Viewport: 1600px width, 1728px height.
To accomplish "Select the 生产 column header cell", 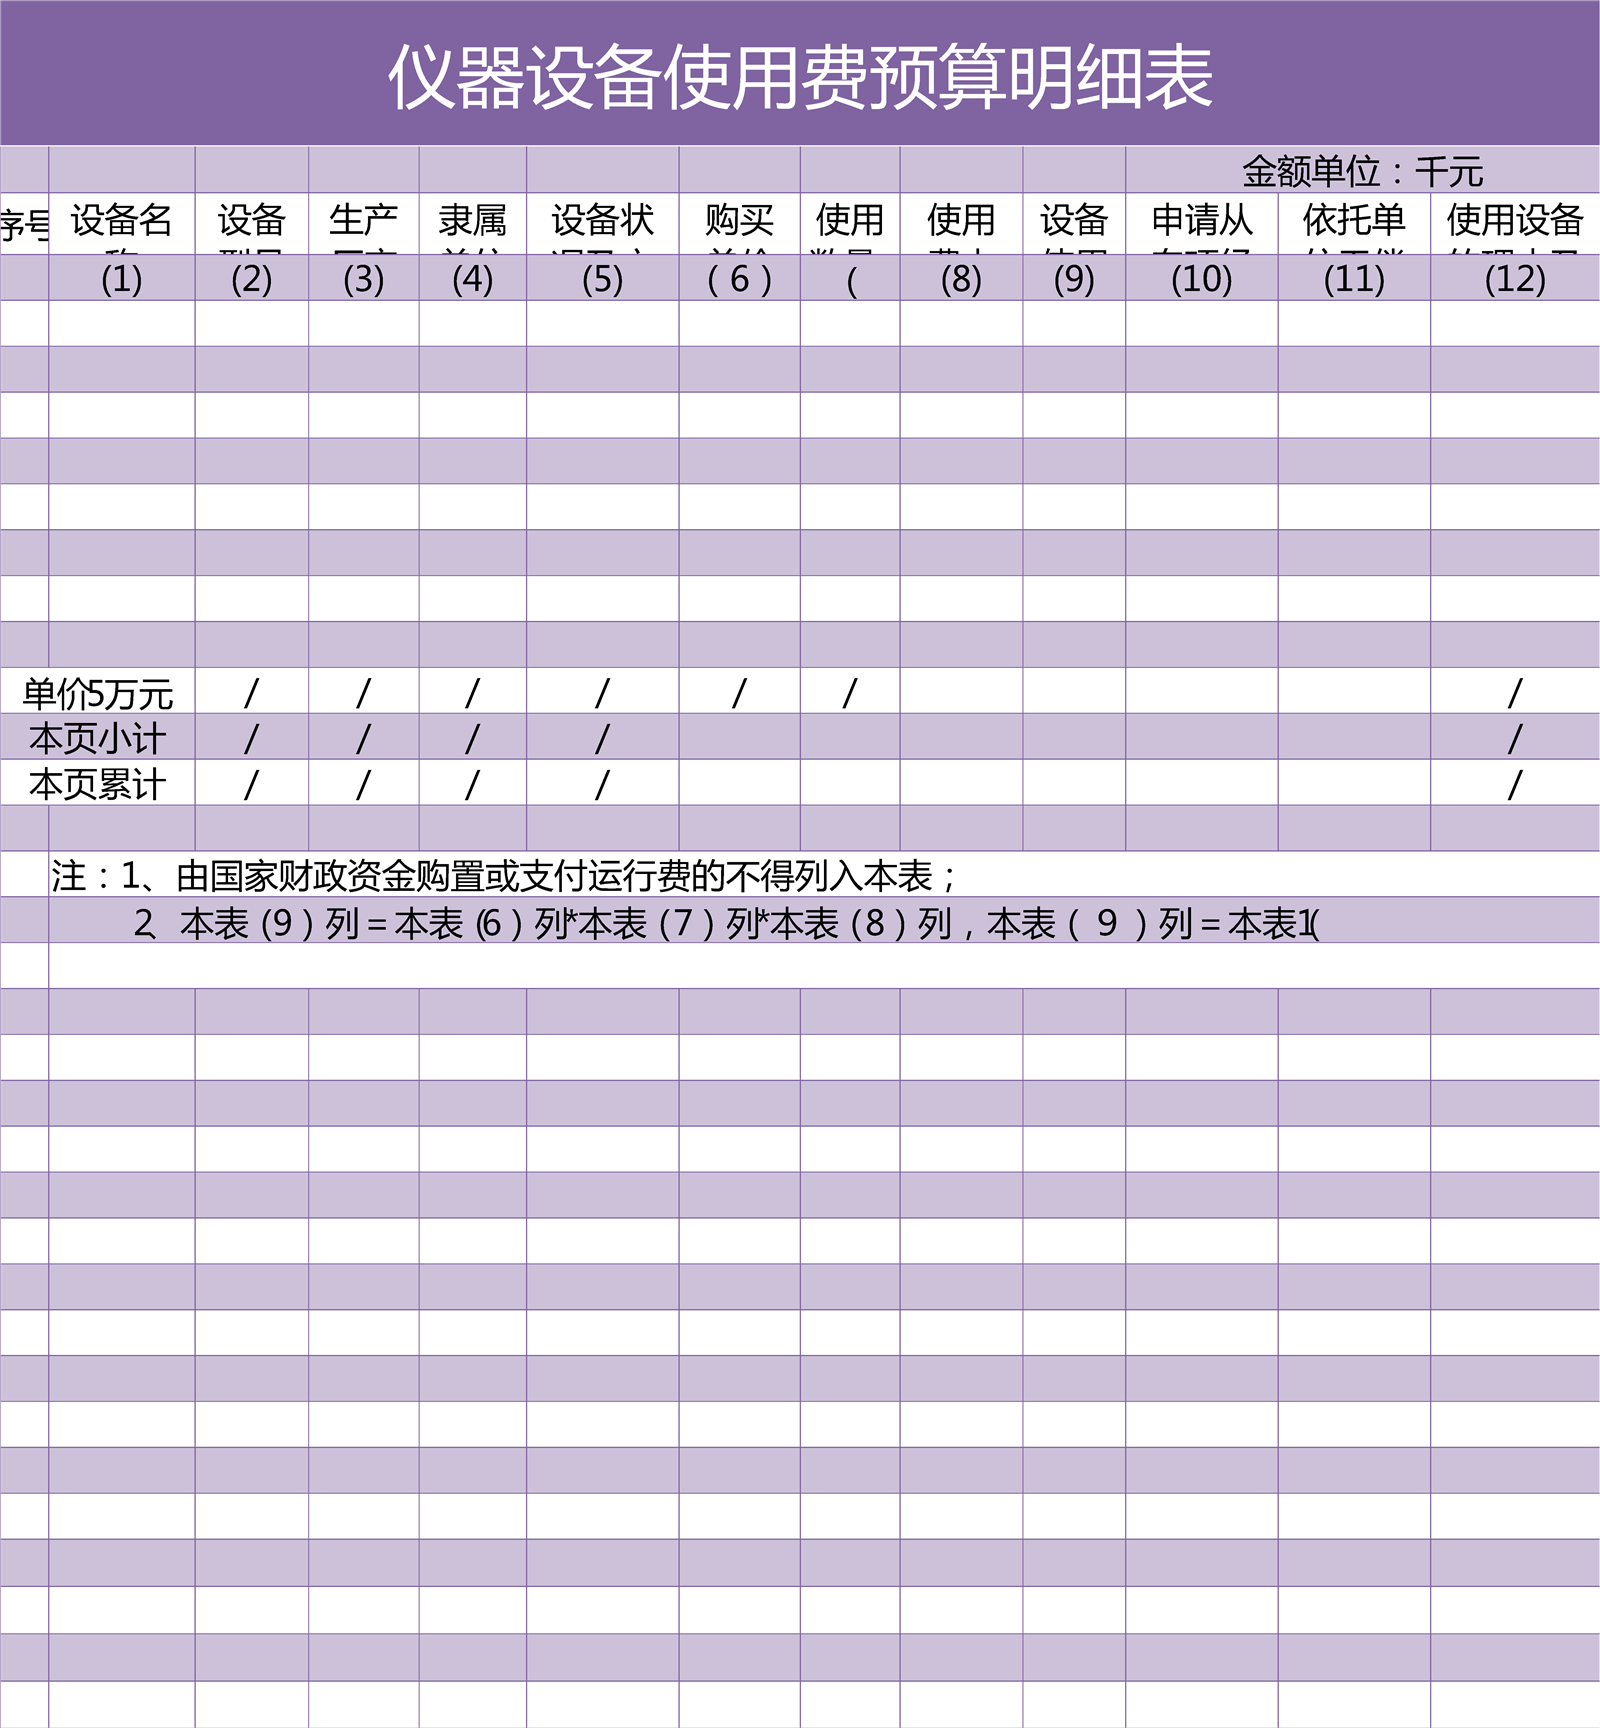I will pos(363,221).
